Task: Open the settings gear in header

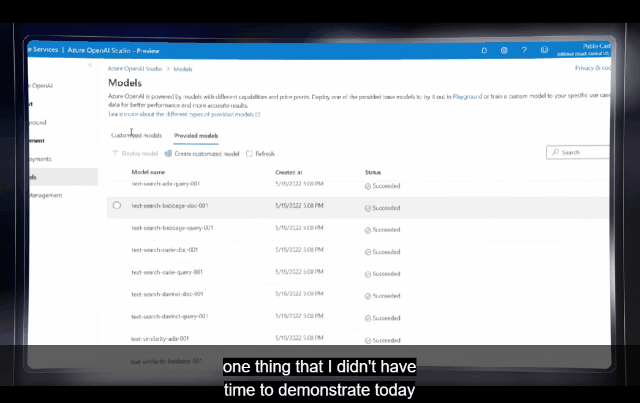Action: tap(504, 49)
